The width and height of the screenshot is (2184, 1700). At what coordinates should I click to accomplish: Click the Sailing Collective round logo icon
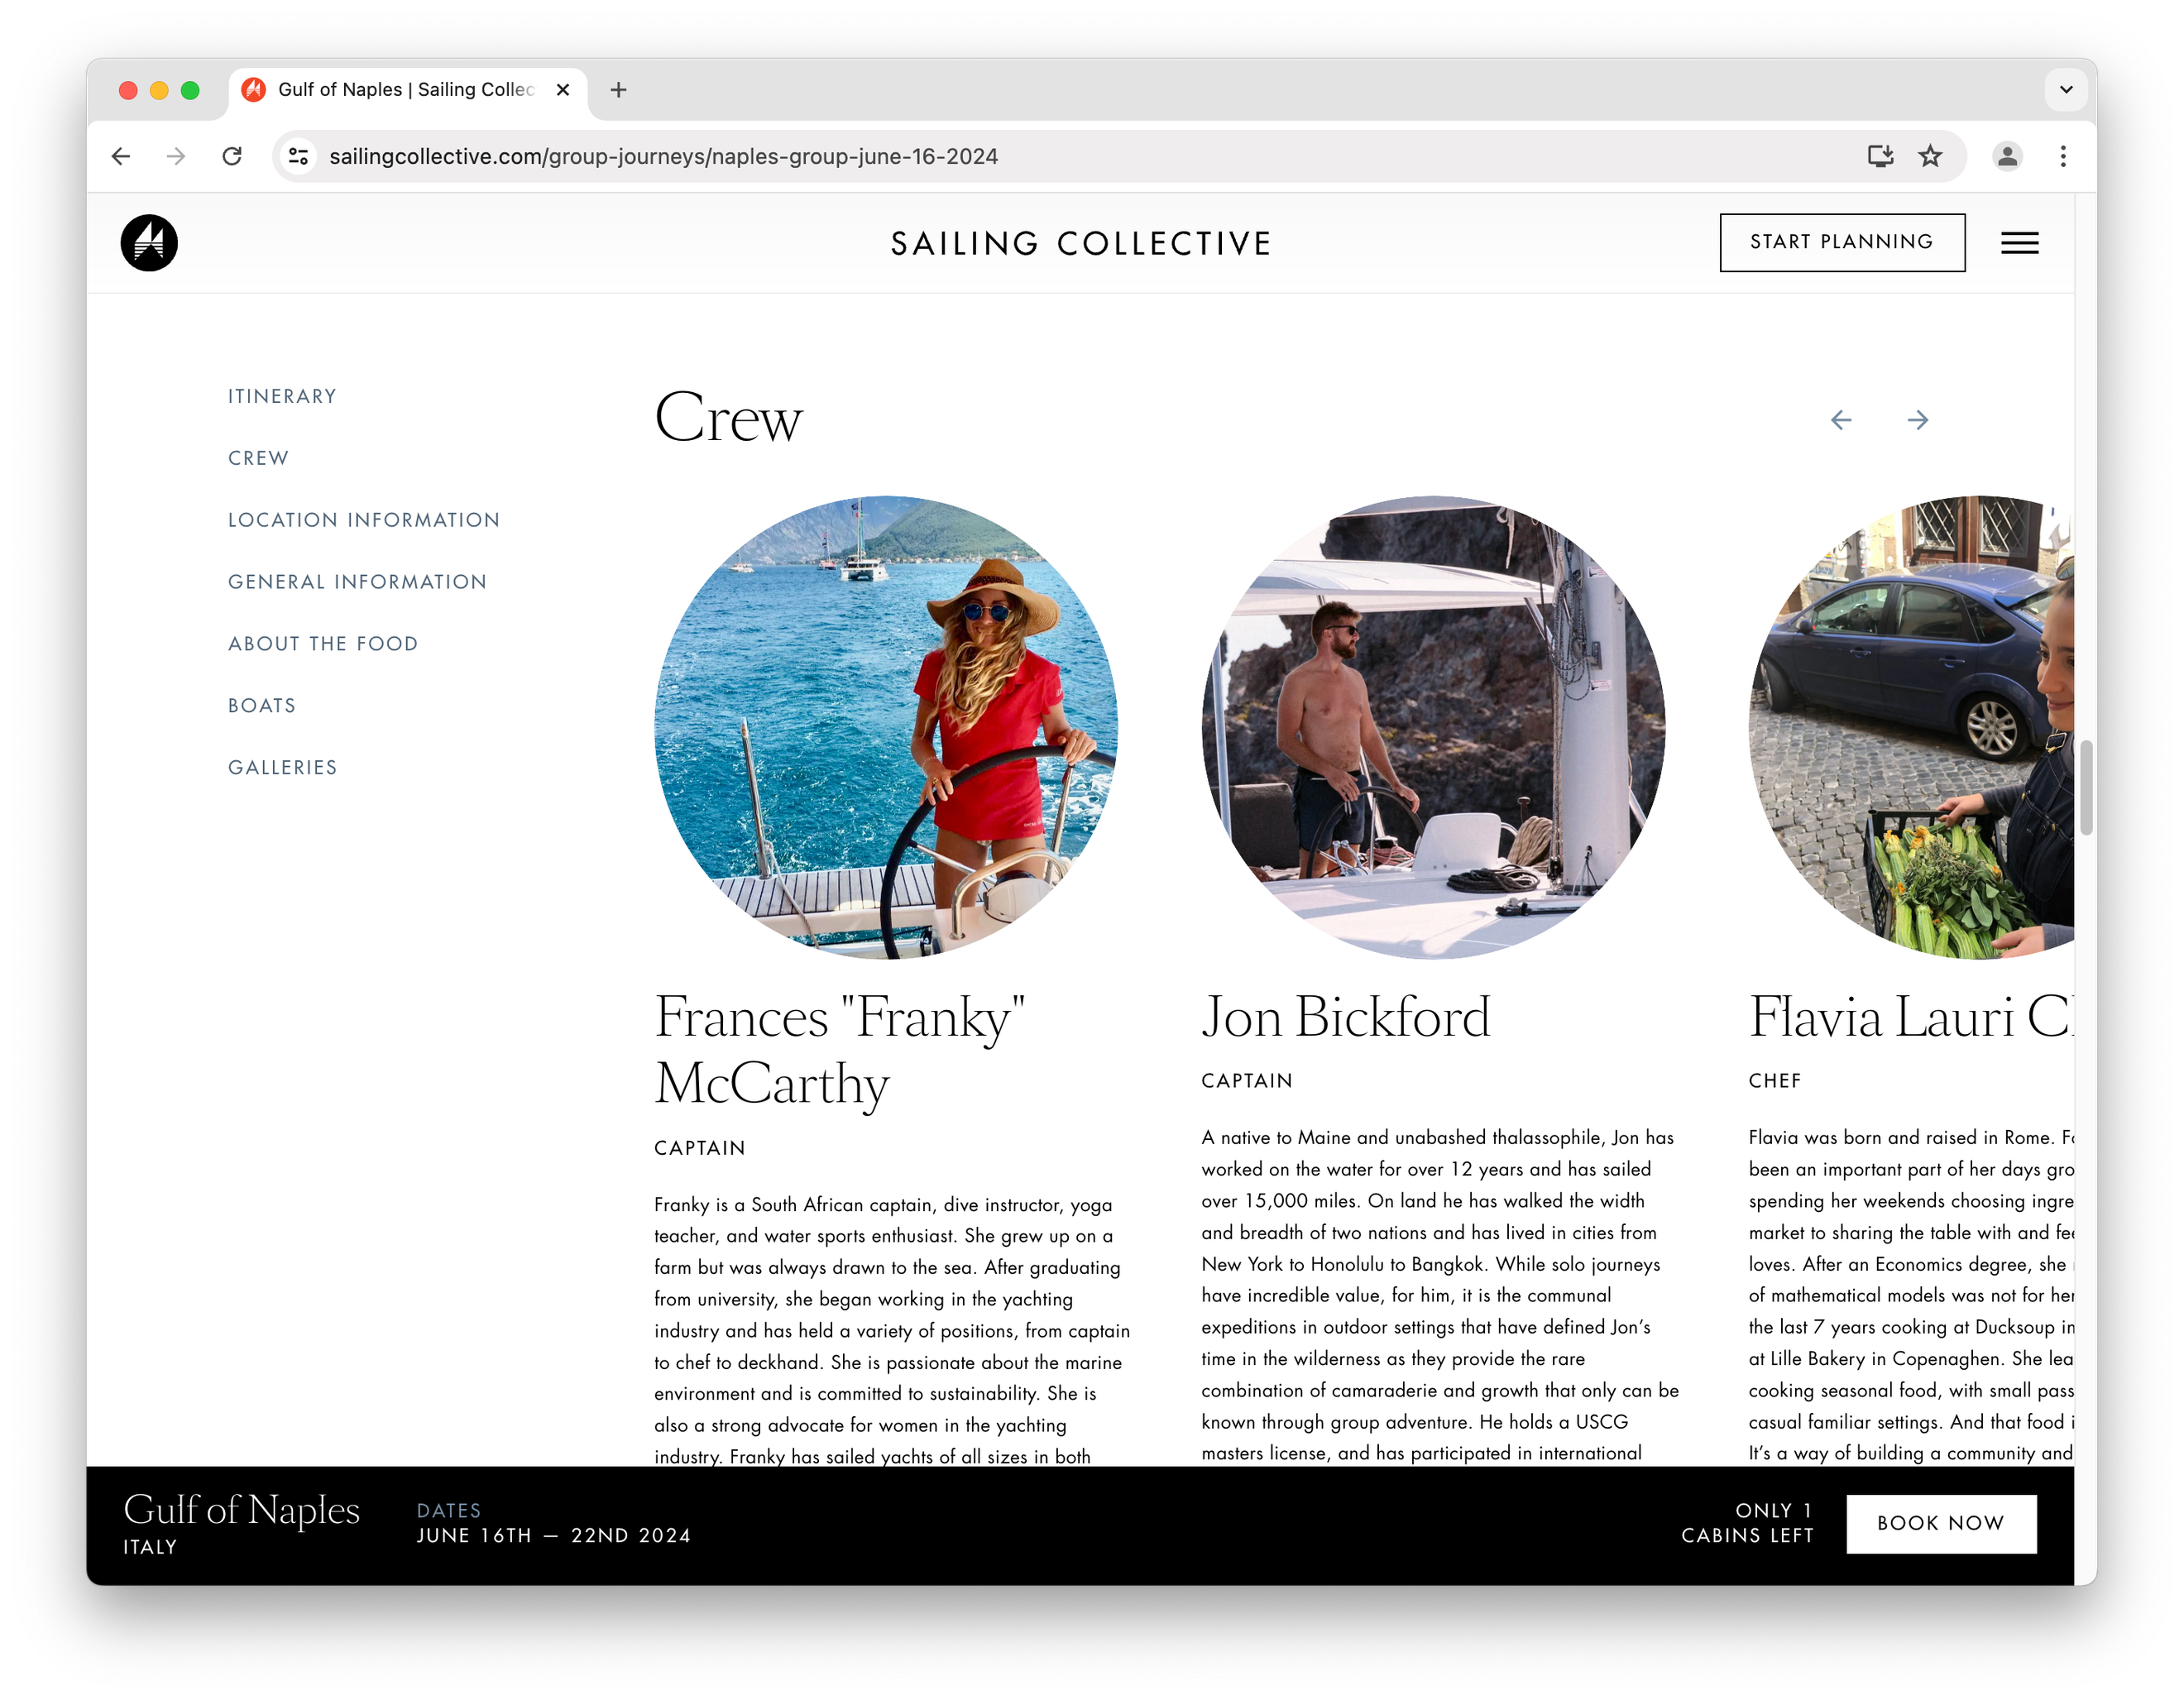pos(149,243)
